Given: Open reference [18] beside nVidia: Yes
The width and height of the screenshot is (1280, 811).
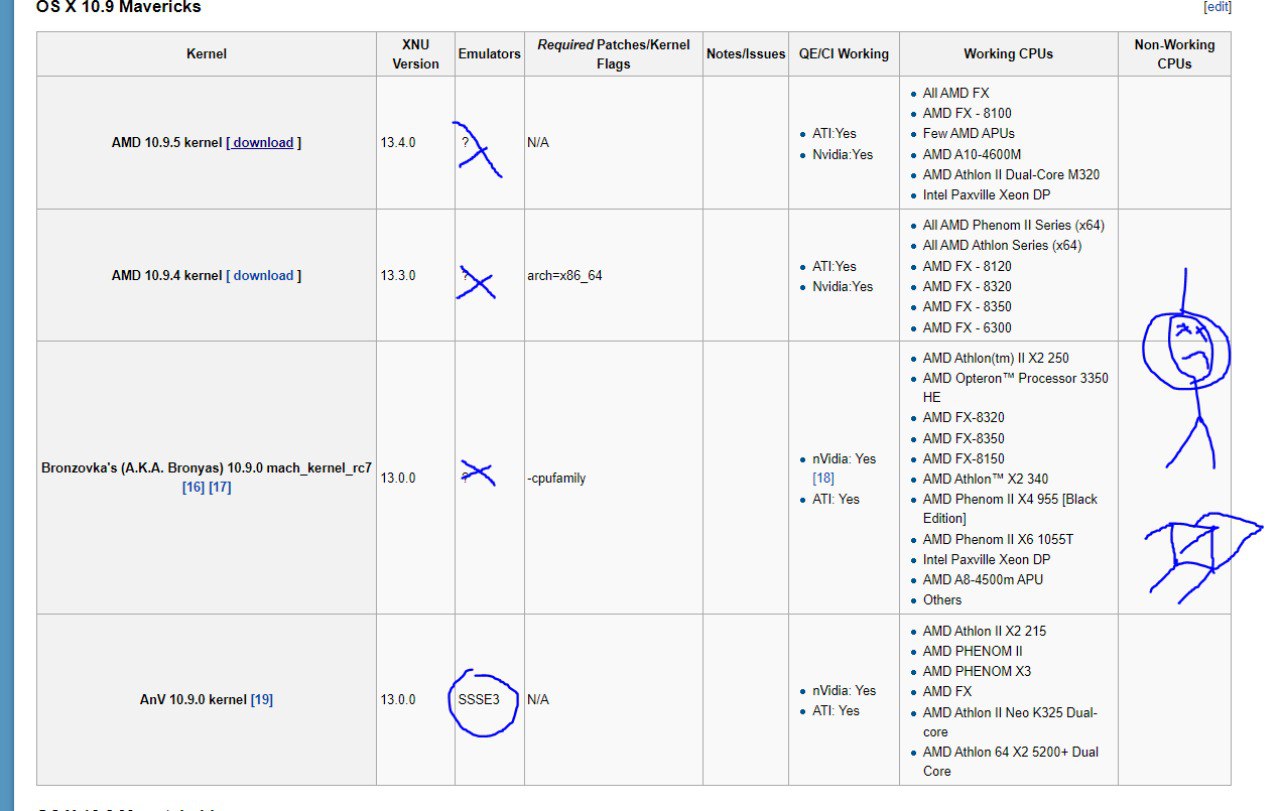Looking at the screenshot, I should coord(823,478).
